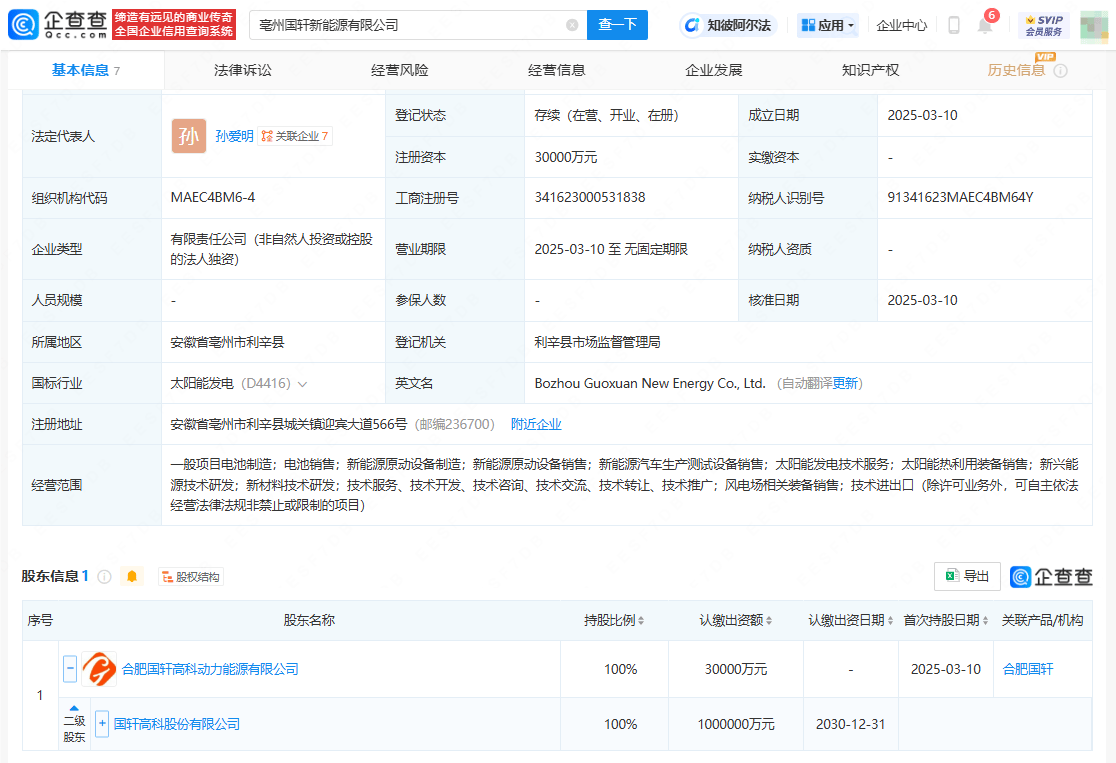Click the Qcc.com logo icon
The image size is (1116, 763).
pyautogui.click(x=23, y=25)
